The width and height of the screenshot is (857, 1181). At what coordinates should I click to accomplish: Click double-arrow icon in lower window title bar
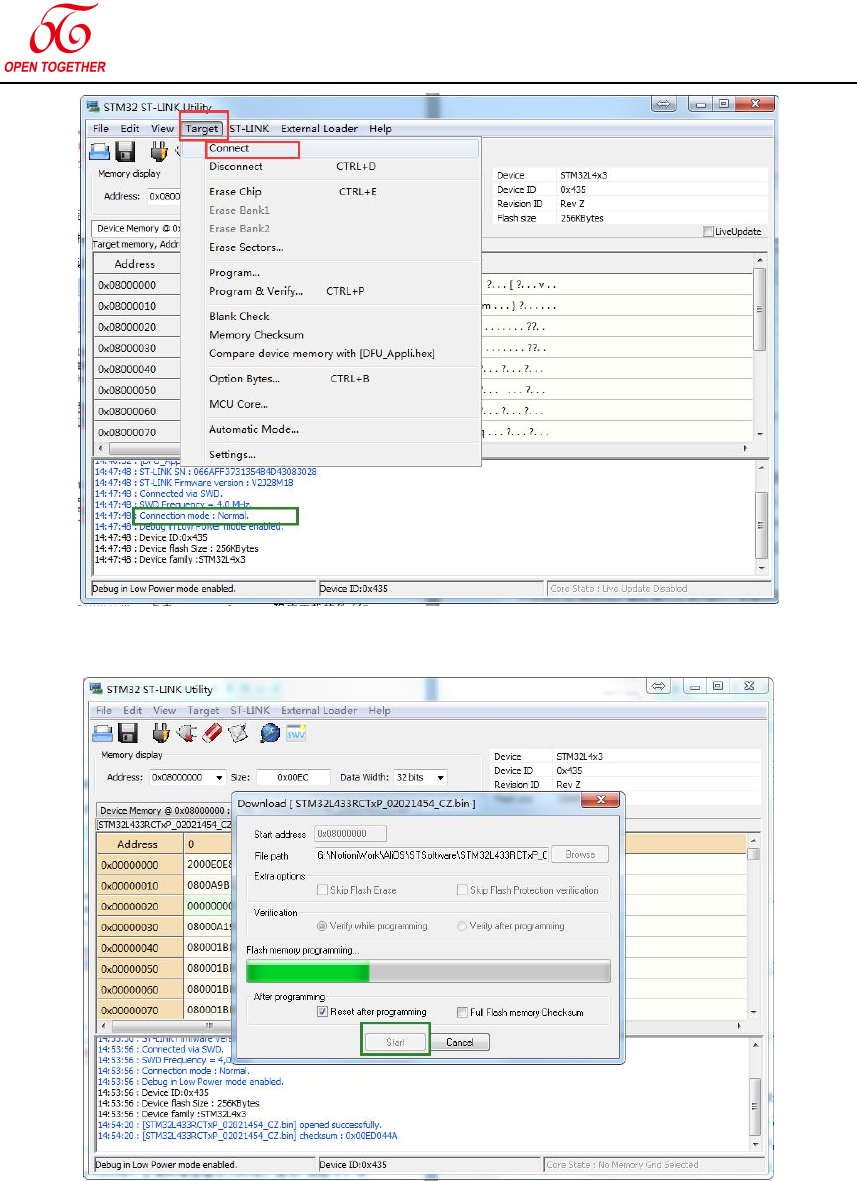pyautogui.click(x=659, y=685)
